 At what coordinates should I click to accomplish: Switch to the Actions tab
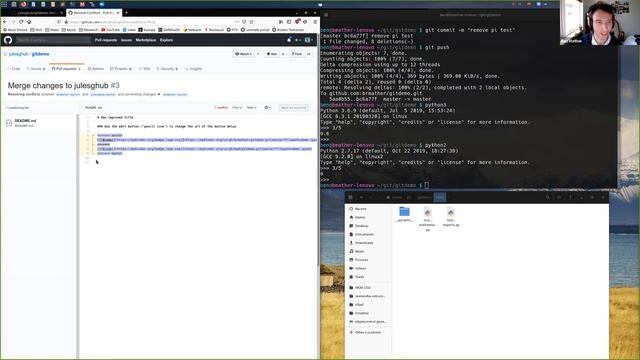[96, 69]
